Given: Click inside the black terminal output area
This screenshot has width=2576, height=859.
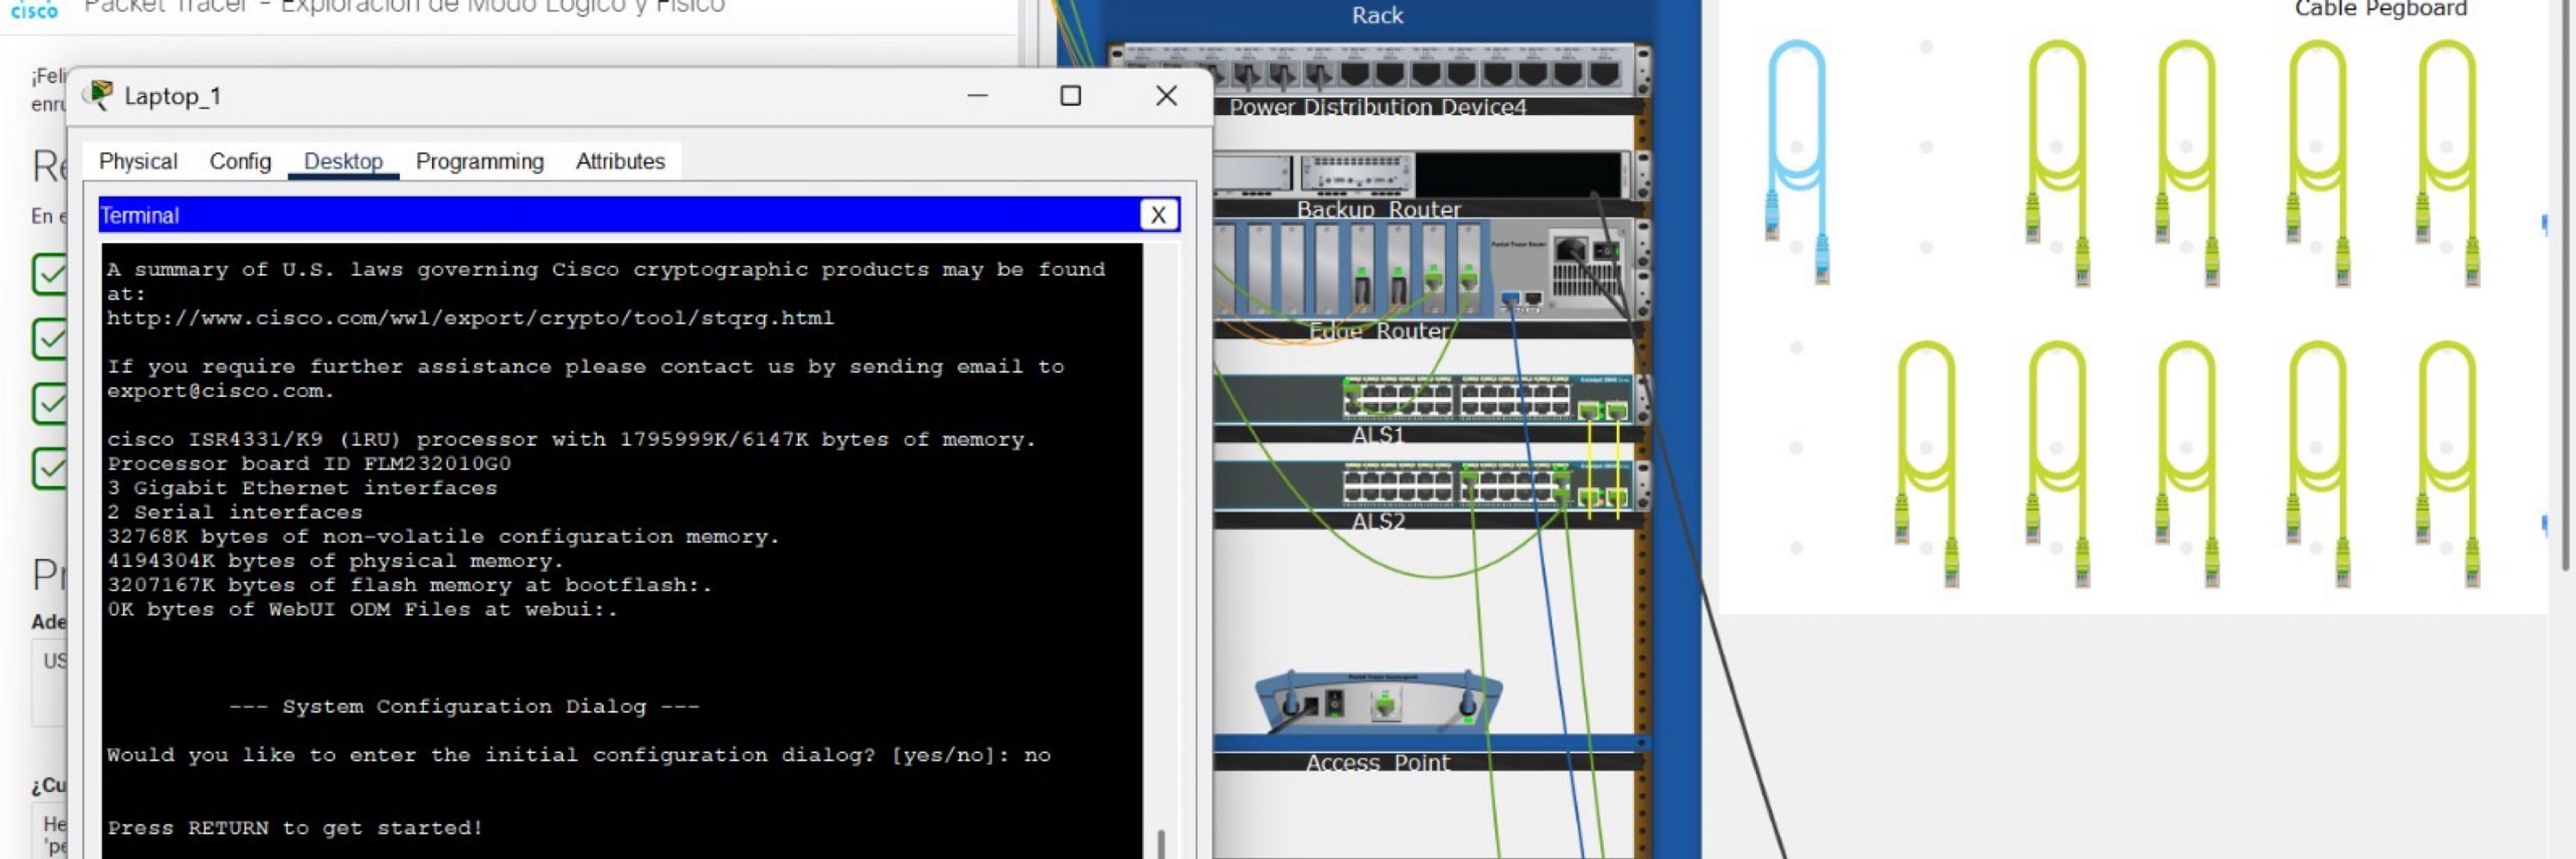Looking at the screenshot, I should click(622, 550).
